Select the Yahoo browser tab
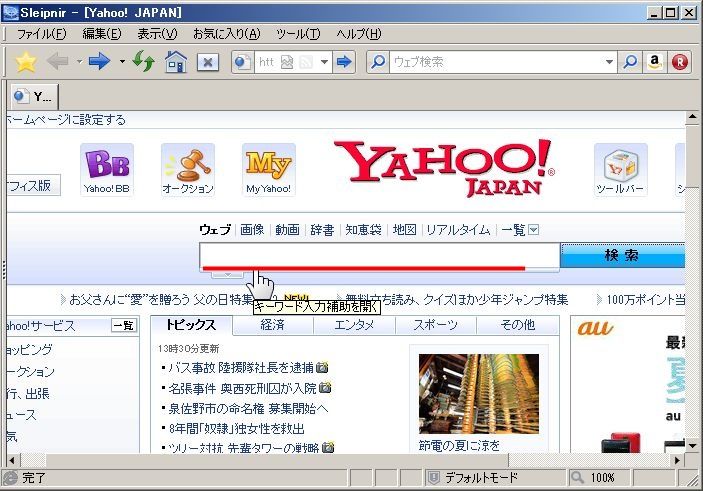This screenshot has width=703, height=491. 34,96
